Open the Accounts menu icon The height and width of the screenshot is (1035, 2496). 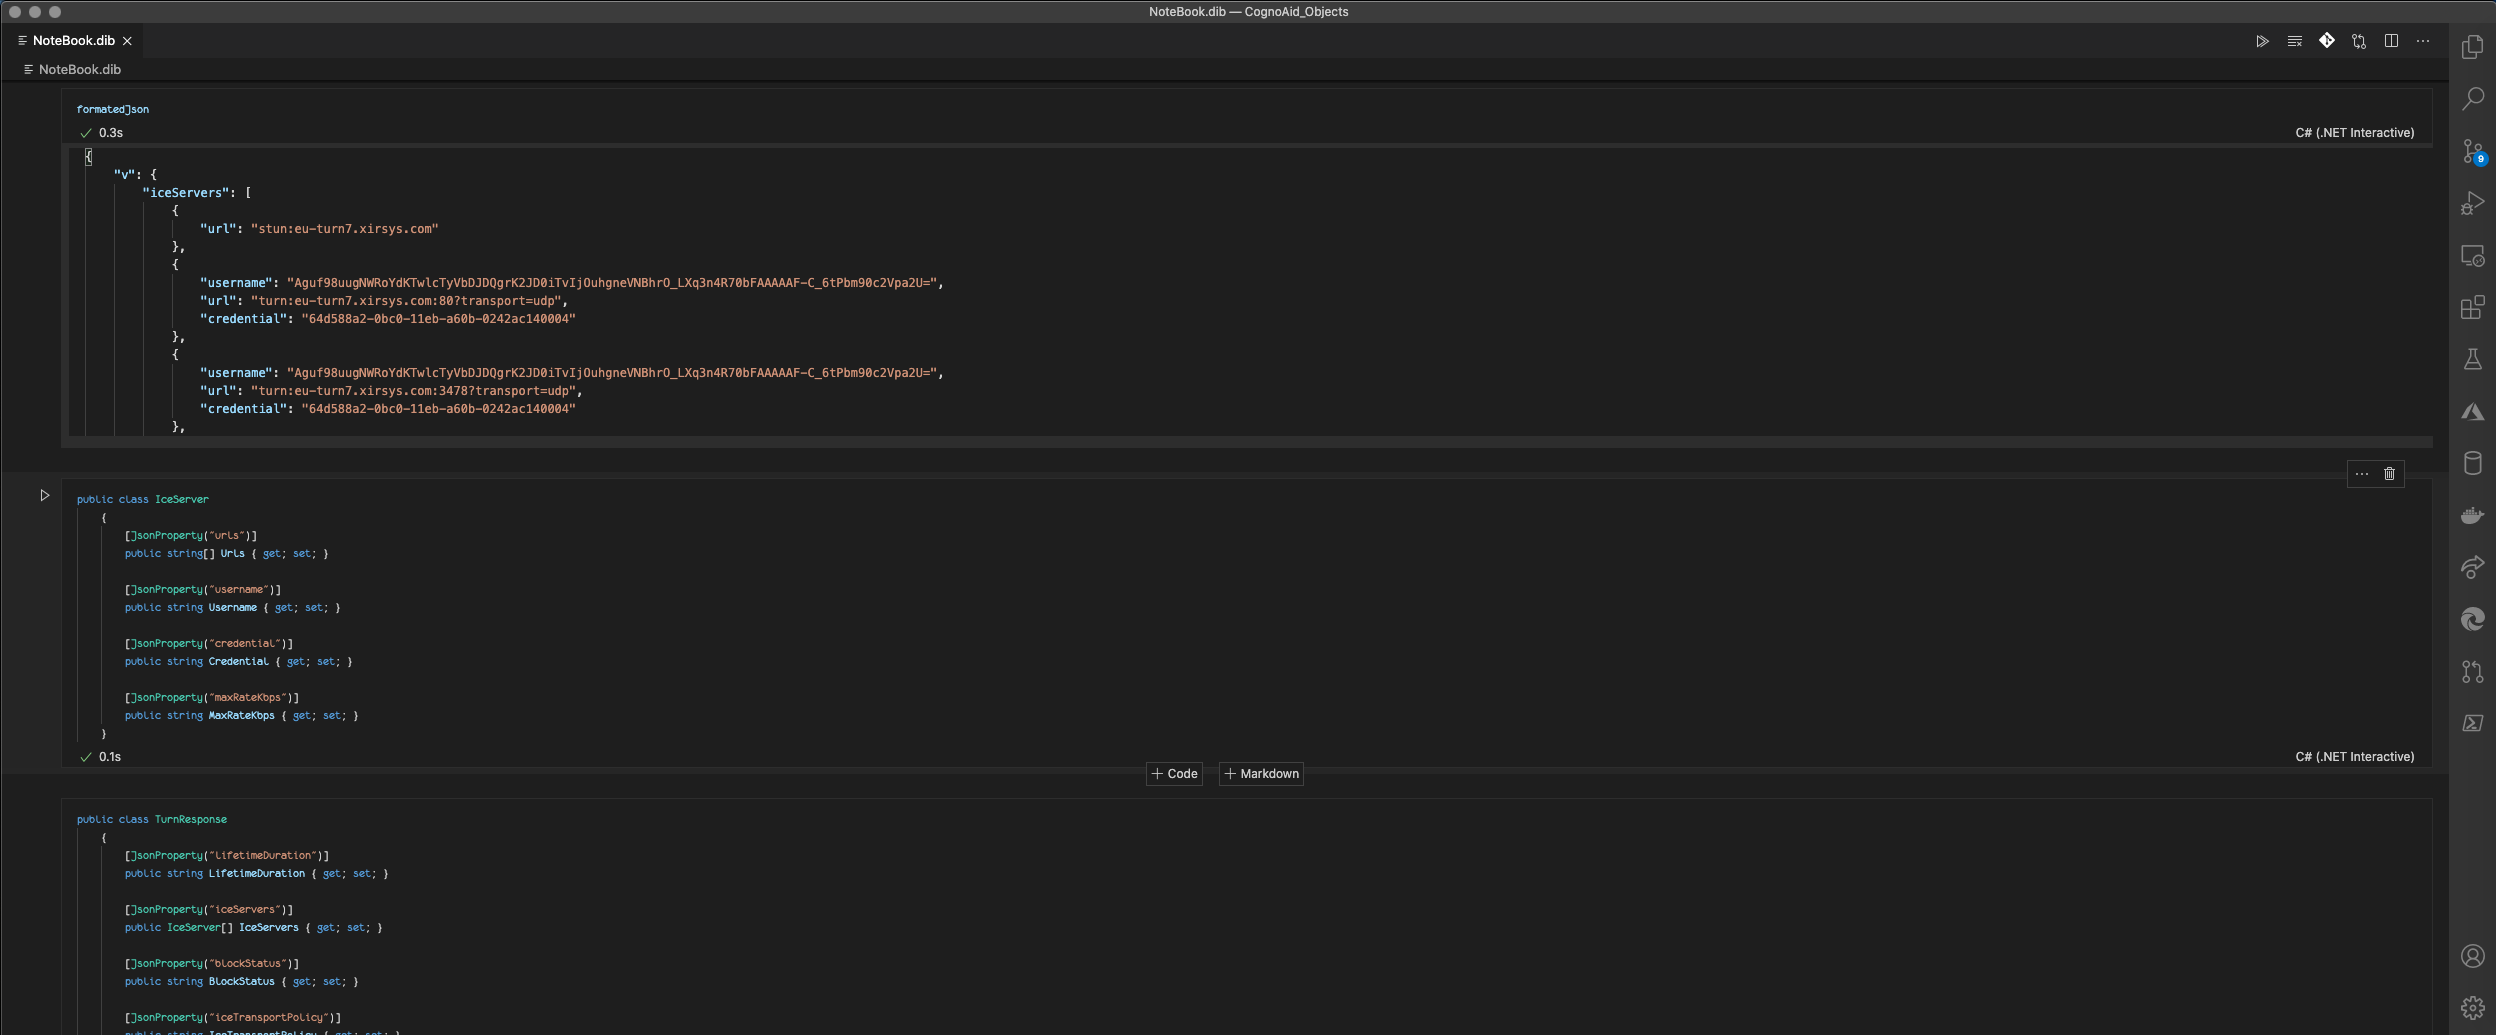(2471, 956)
